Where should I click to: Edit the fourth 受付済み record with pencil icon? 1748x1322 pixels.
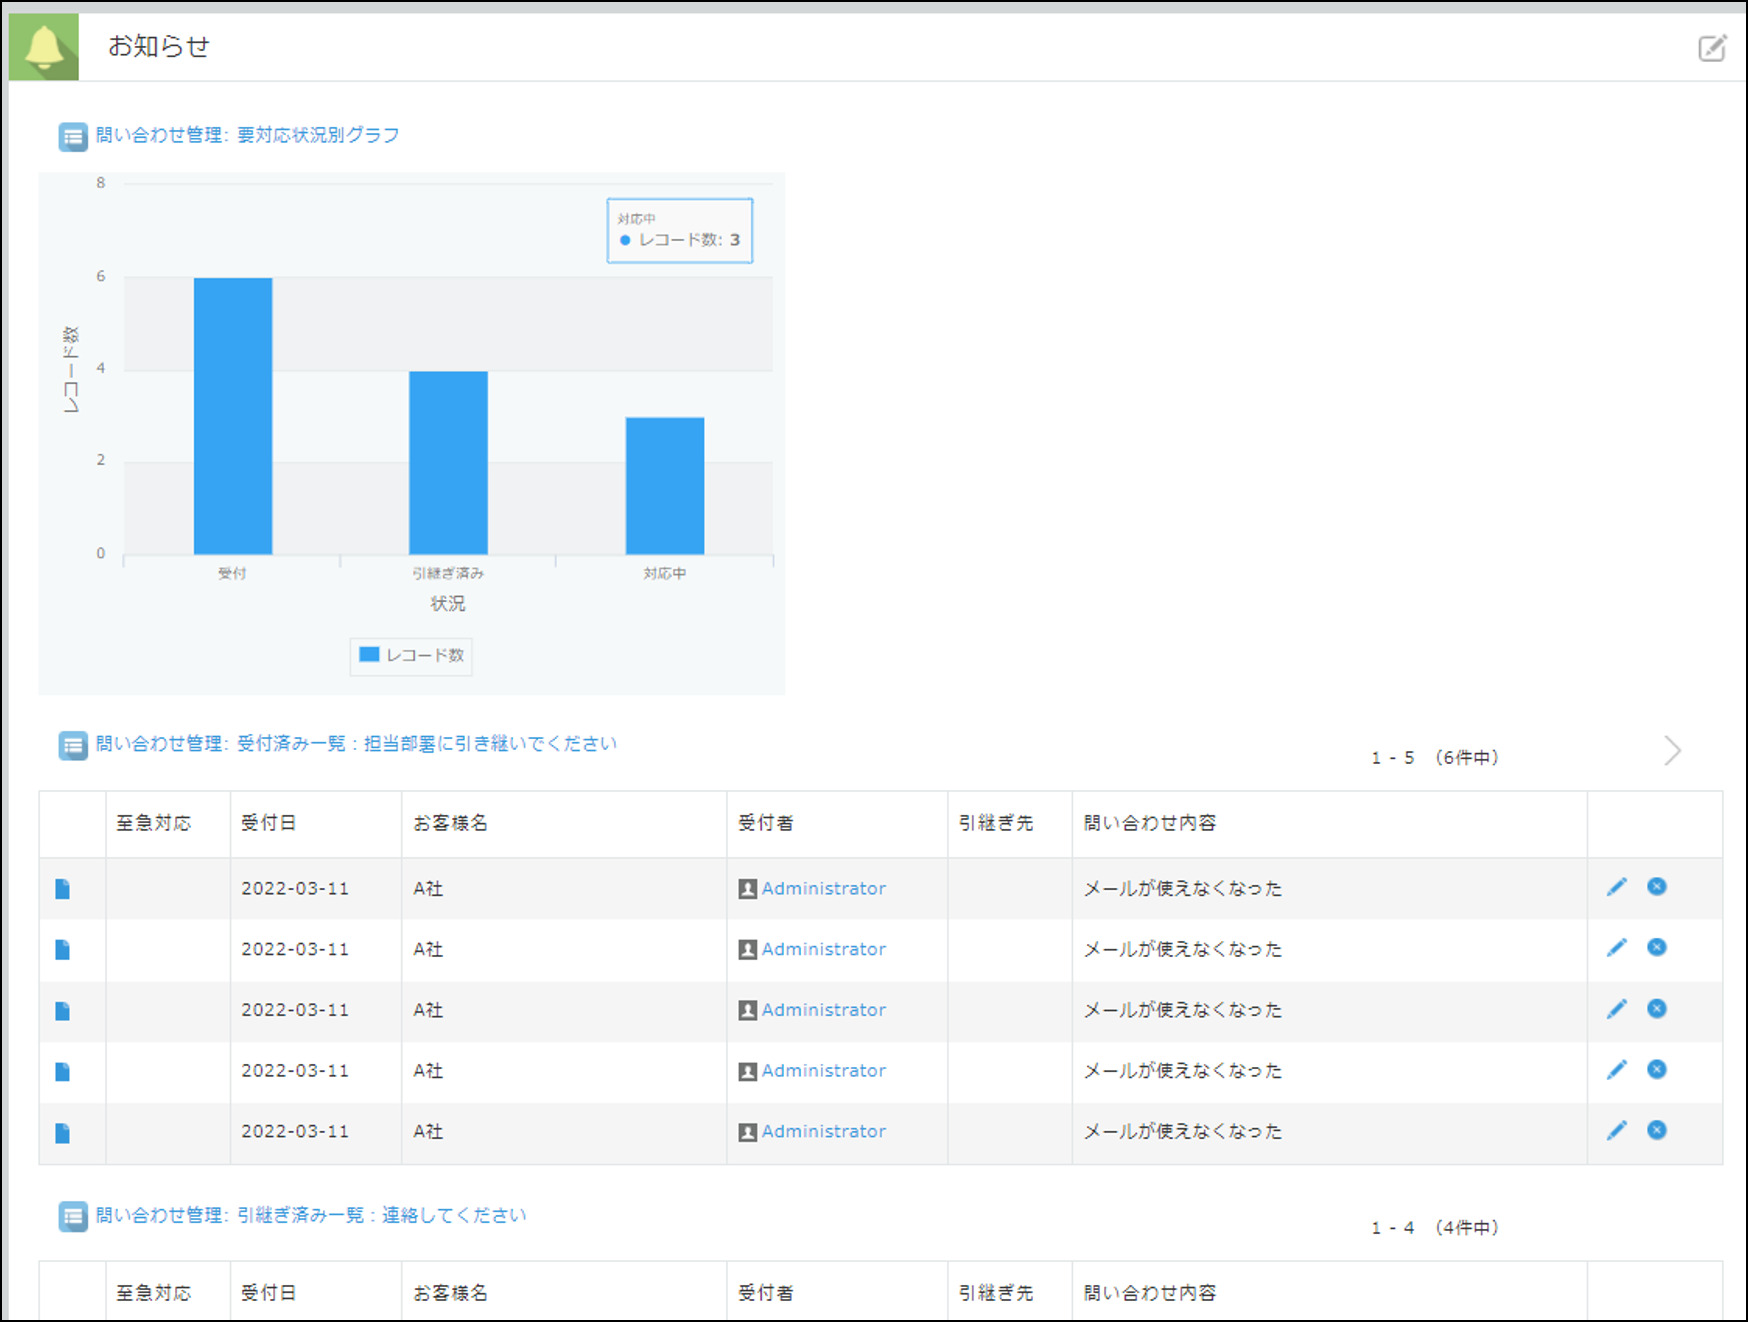(1617, 1070)
